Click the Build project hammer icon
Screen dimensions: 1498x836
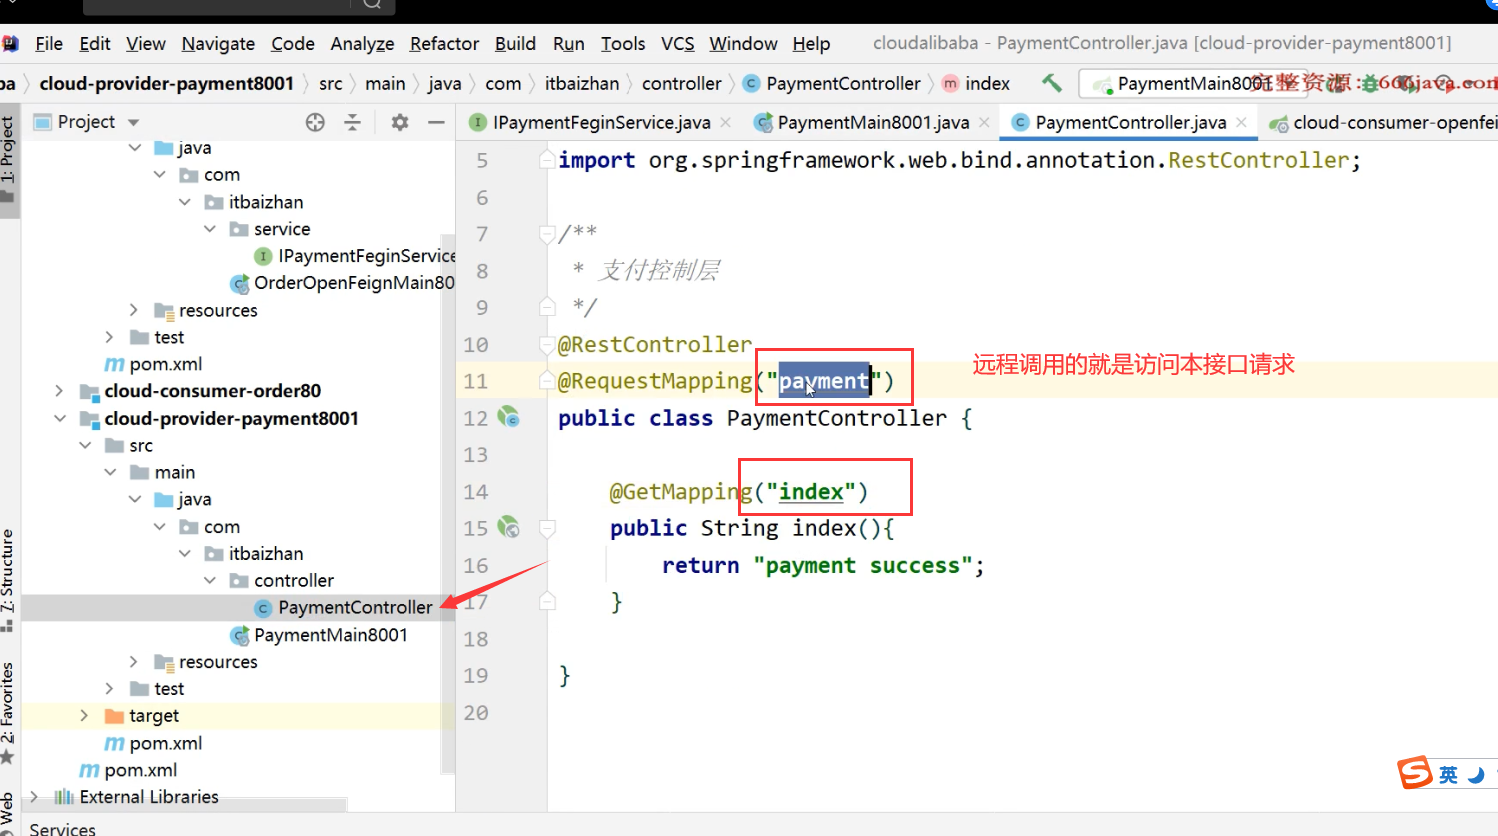coord(1052,83)
